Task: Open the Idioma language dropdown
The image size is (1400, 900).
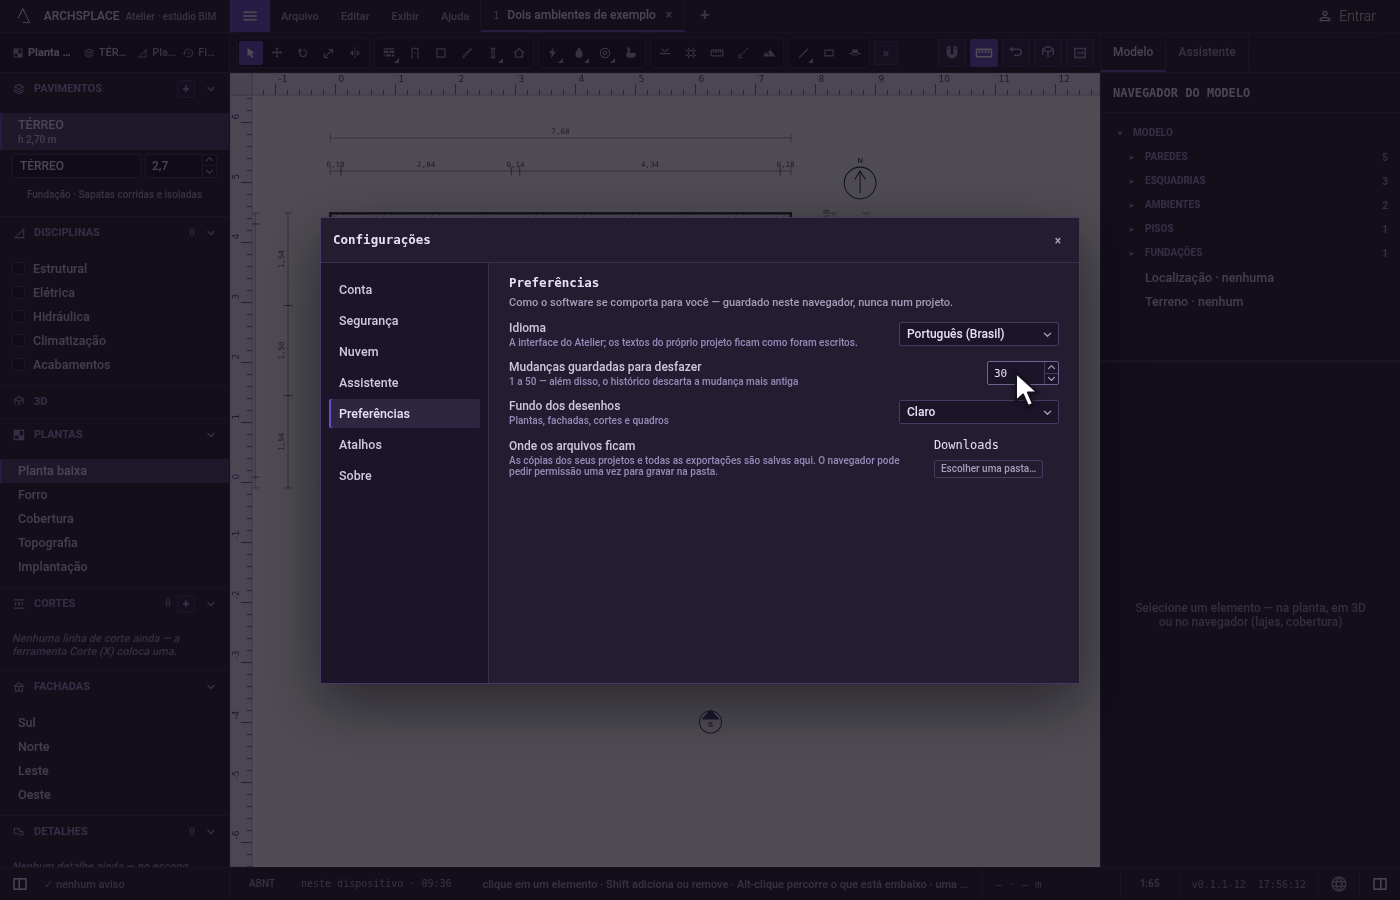Action: [x=978, y=334]
